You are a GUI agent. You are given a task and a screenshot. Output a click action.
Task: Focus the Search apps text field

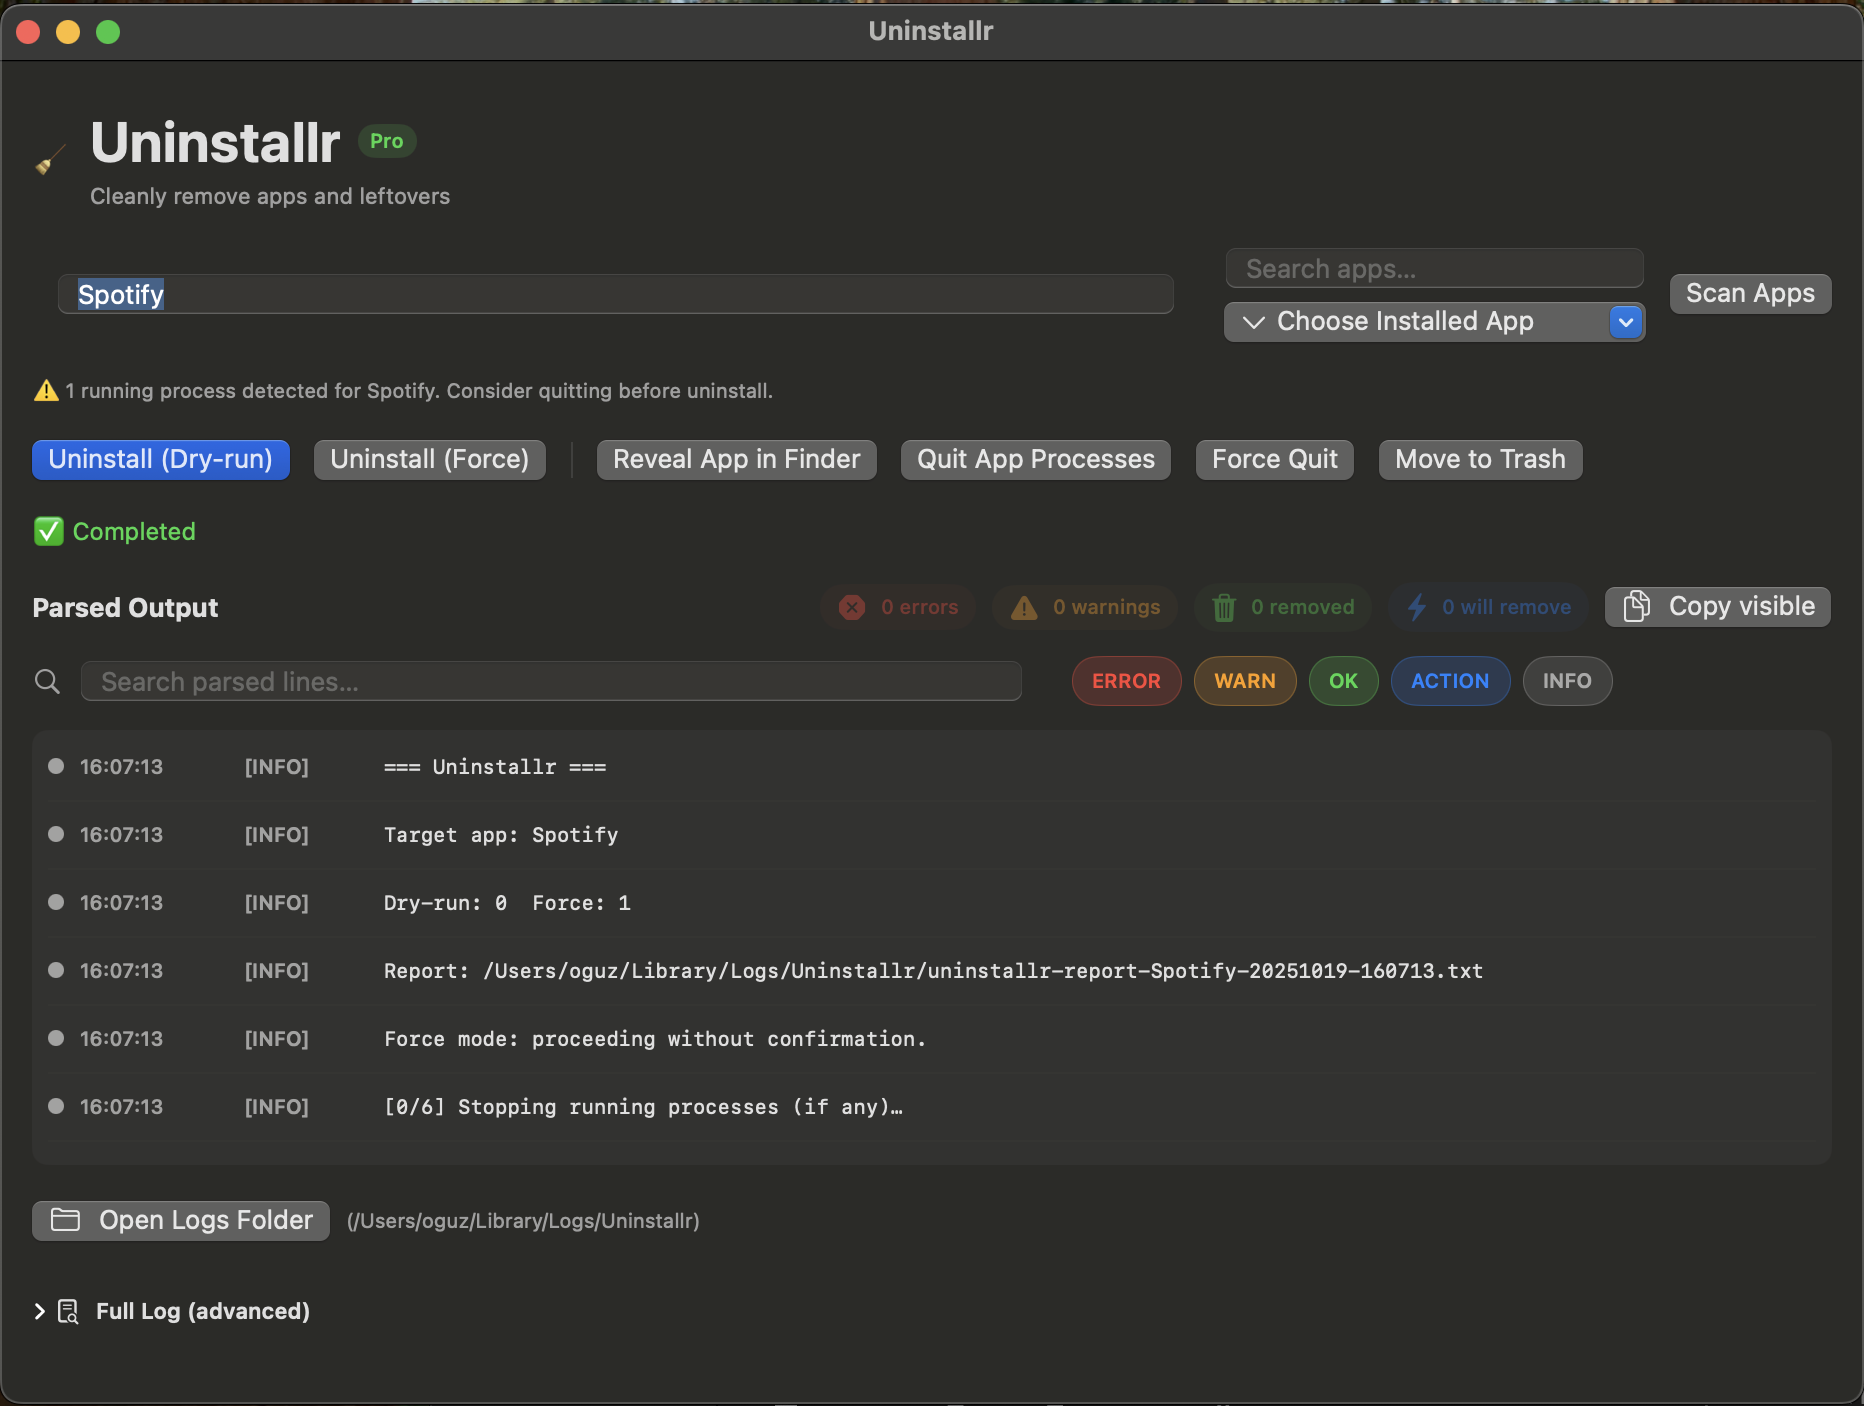(1434, 269)
